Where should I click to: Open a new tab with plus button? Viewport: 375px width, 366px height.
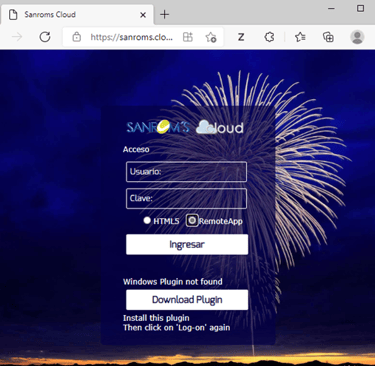click(164, 14)
